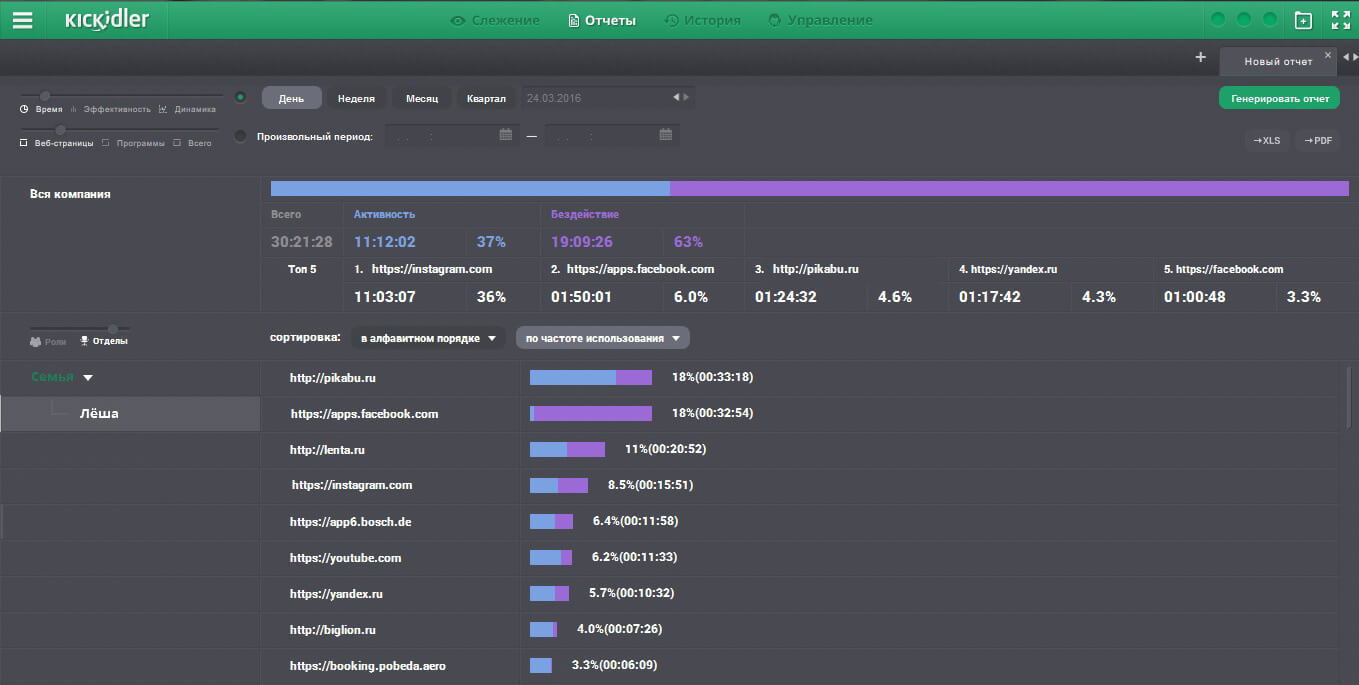Open the Управление tab
The image size is (1359, 685).
point(820,20)
